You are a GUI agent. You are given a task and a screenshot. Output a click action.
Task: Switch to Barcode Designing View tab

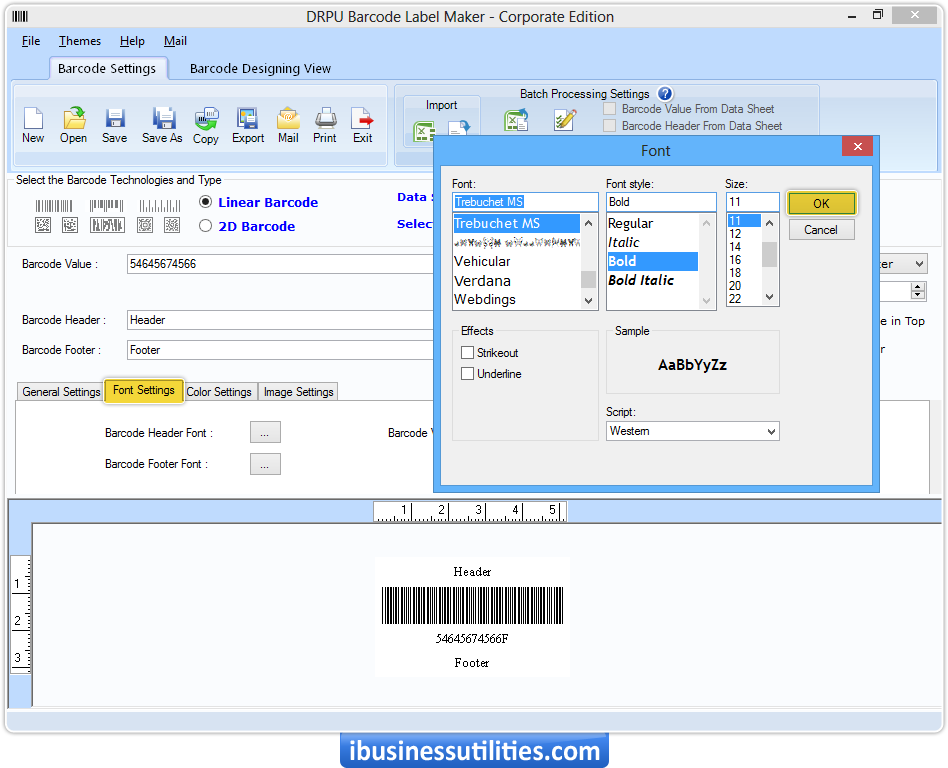(x=260, y=68)
